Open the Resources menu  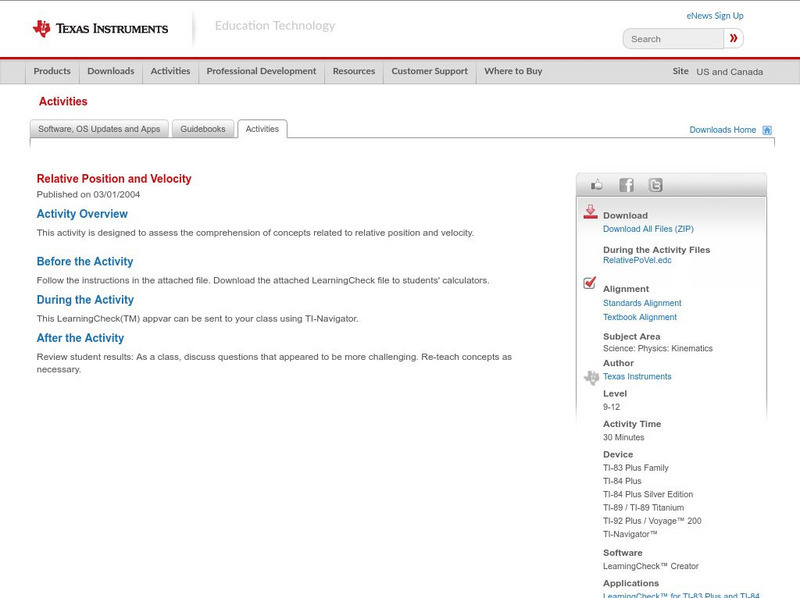[x=355, y=71]
